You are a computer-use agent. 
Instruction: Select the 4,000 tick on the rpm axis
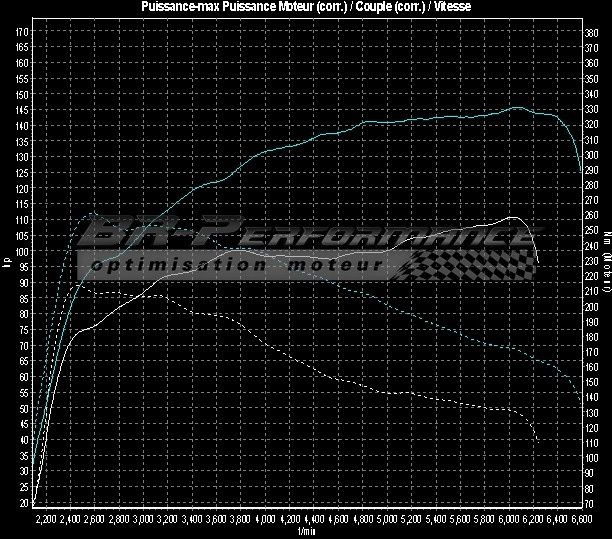point(266,520)
